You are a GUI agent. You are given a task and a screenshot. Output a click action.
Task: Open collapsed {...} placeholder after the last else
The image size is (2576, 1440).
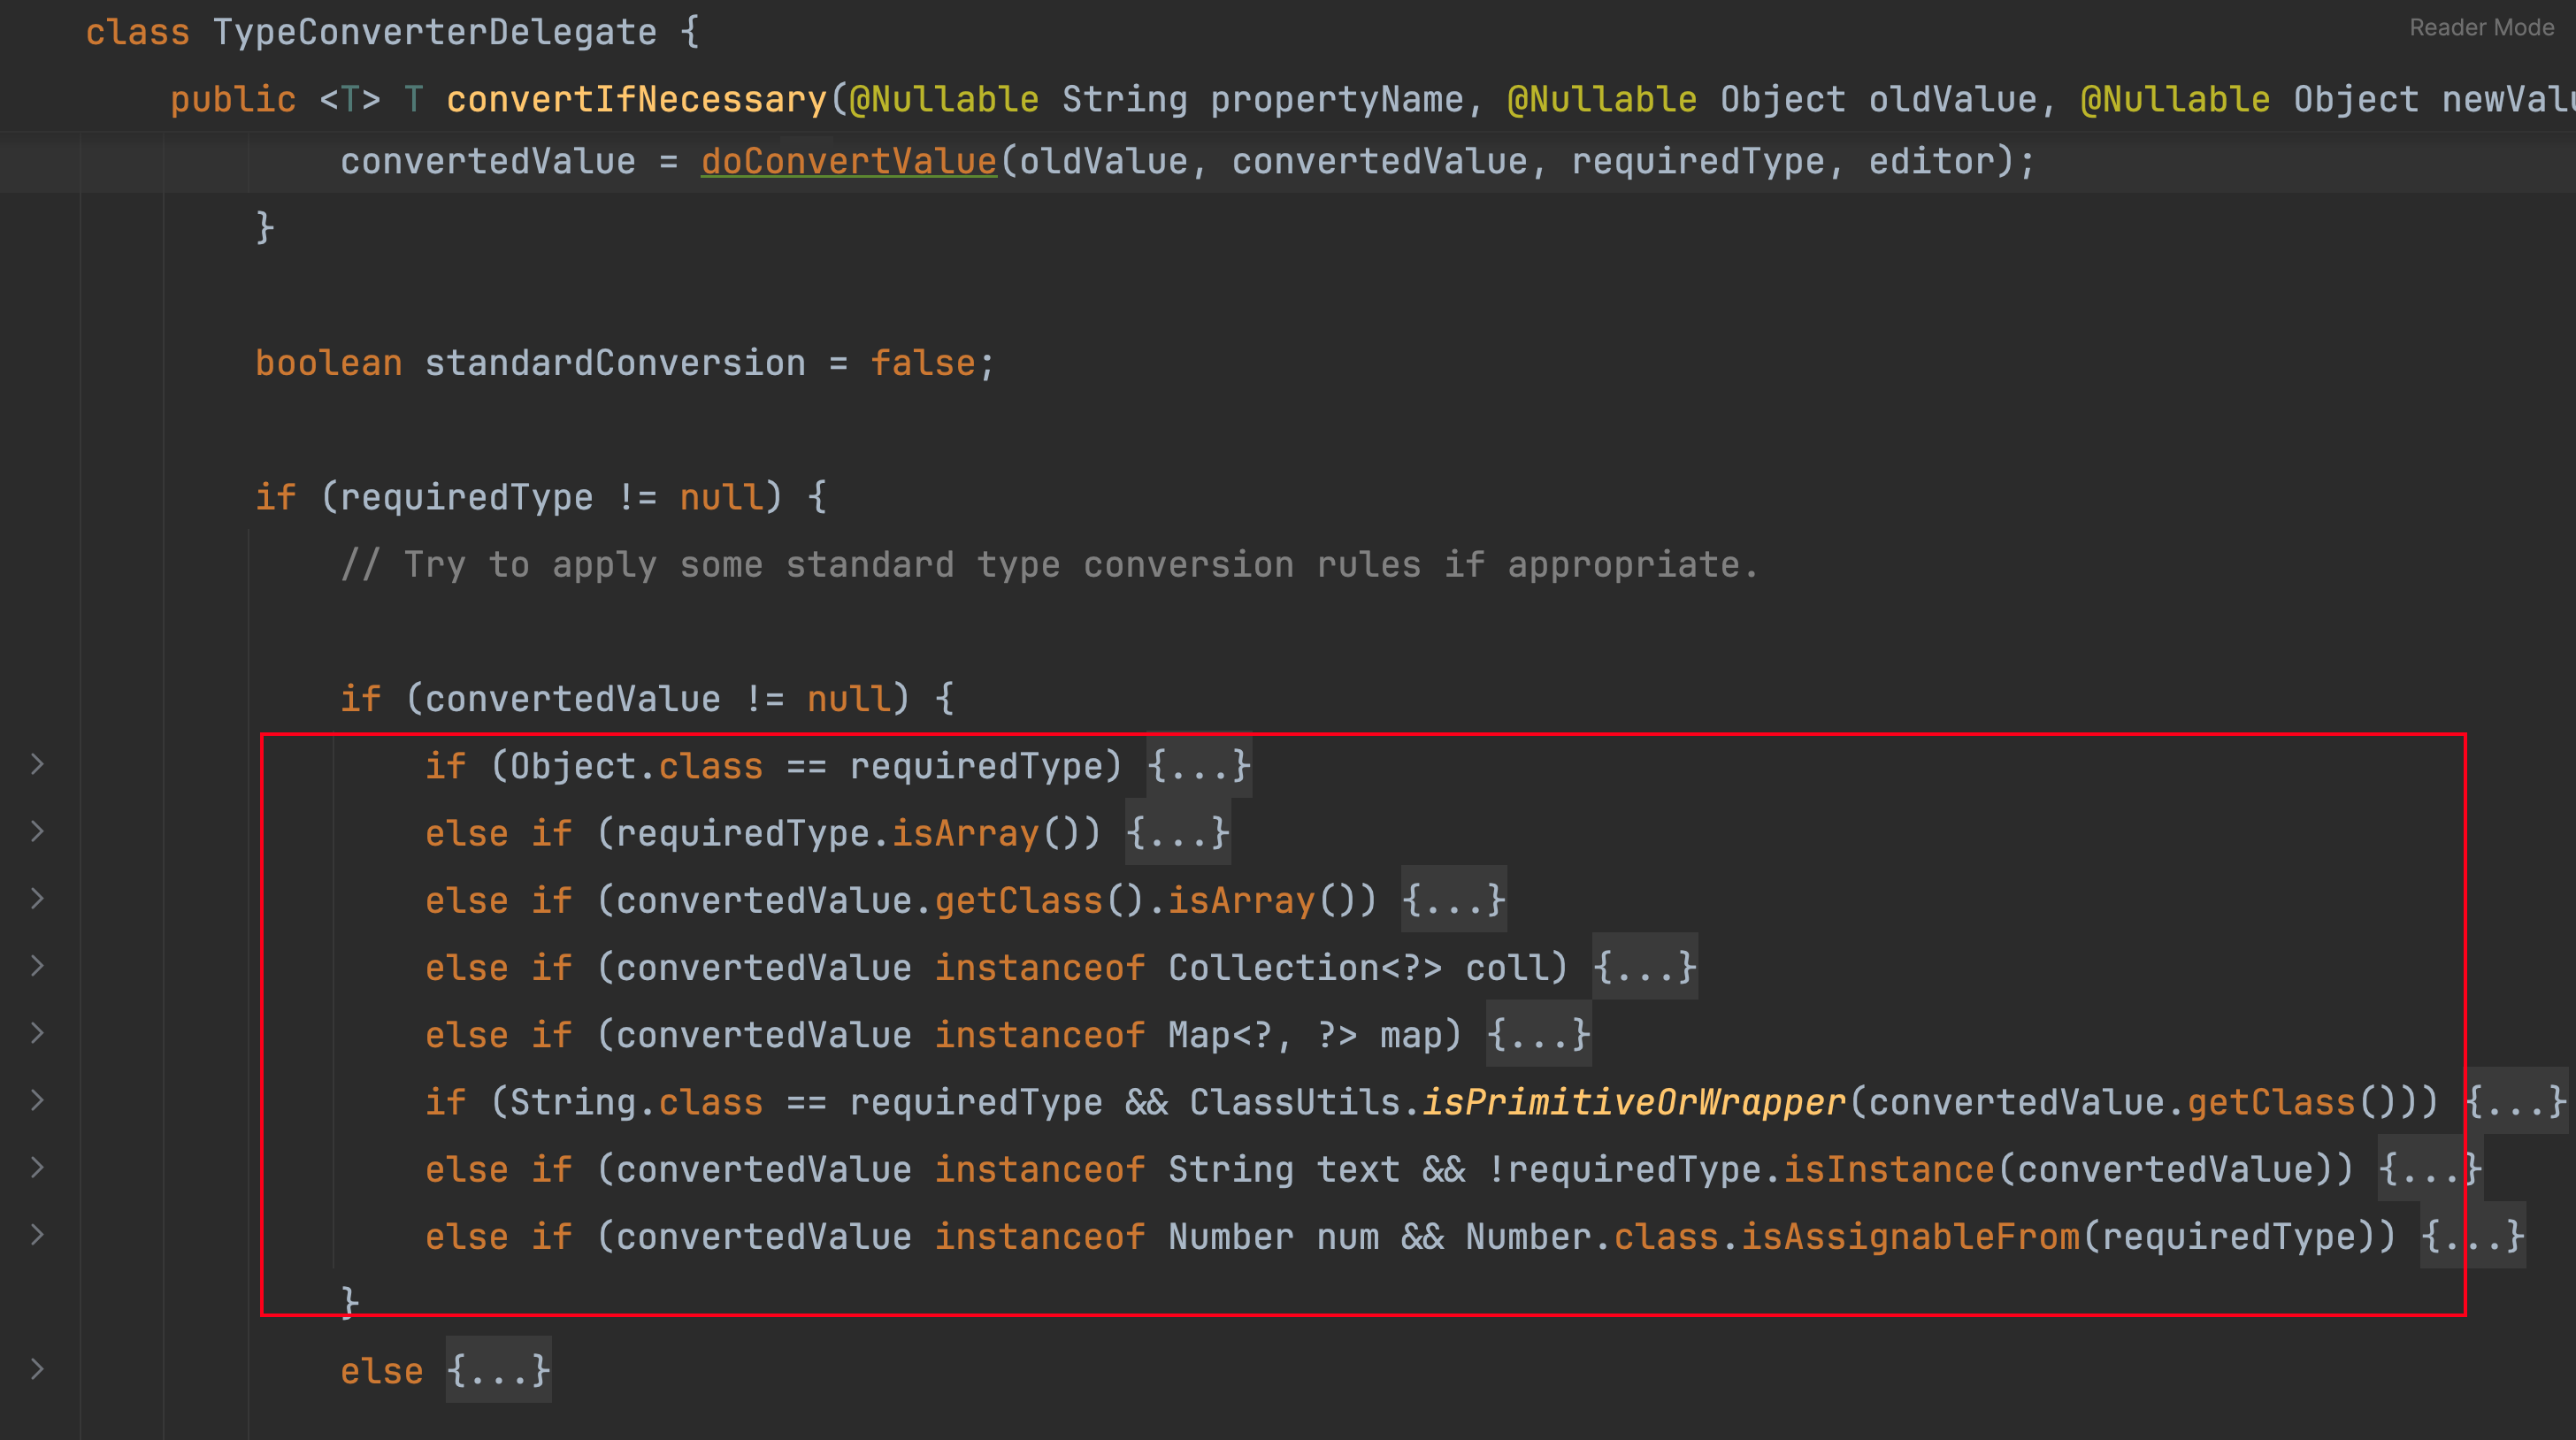pos(497,1371)
